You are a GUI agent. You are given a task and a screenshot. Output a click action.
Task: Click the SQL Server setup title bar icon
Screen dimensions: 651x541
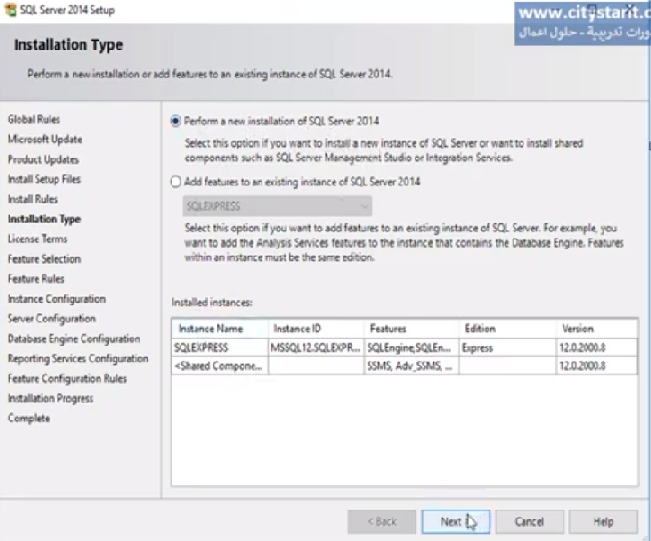10,10
